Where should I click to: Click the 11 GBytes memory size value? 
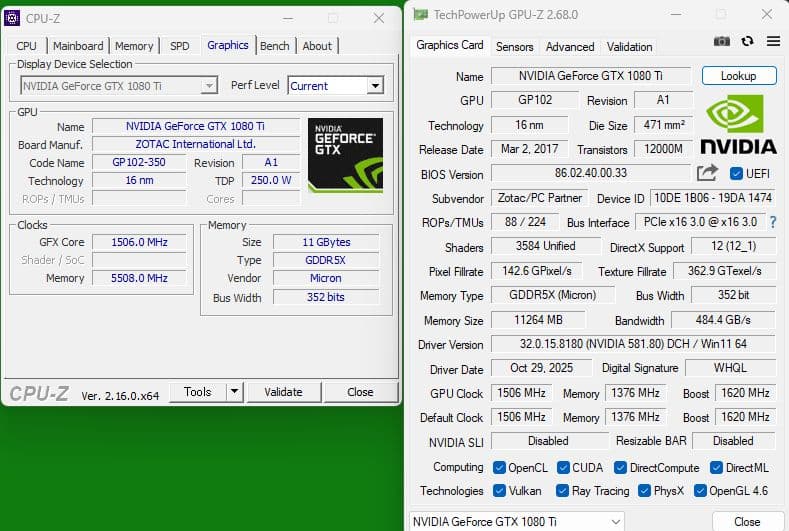click(326, 242)
